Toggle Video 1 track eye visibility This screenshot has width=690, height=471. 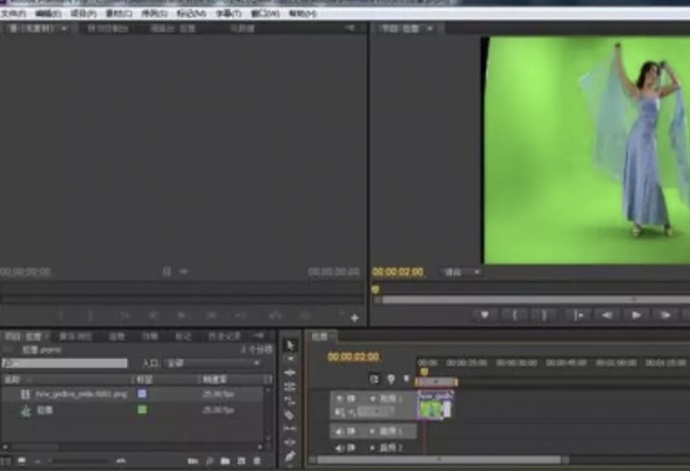pyautogui.click(x=339, y=398)
